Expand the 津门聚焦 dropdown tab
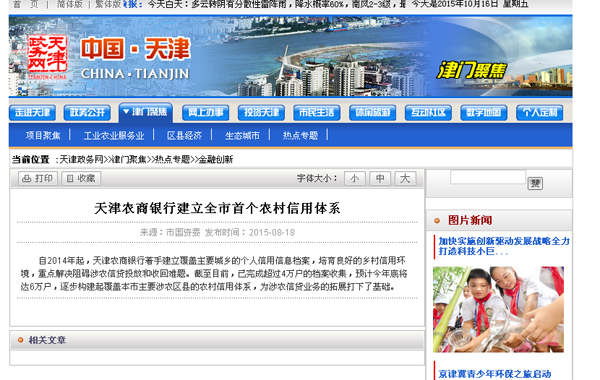Image resolution: width=600 pixels, height=380 pixels. 145,112
